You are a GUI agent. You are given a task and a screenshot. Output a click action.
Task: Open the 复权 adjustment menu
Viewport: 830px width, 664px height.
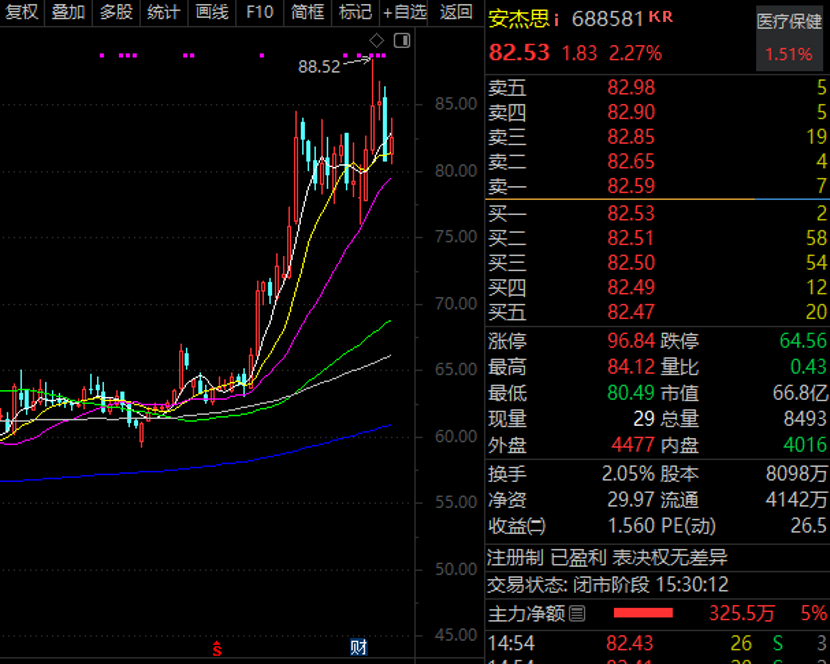tap(22, 12)
